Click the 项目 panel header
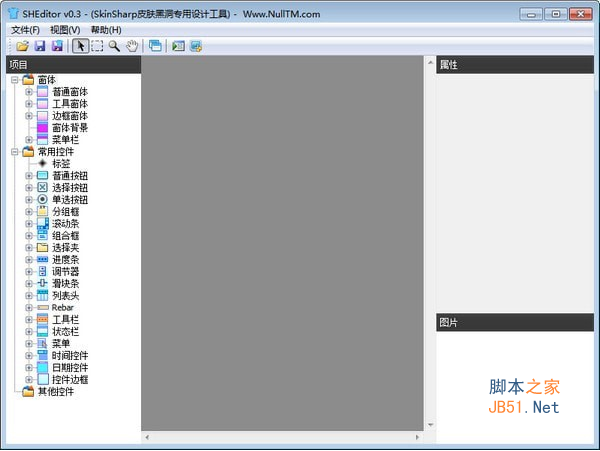The width and height of the screenshot is (600, 451). point(73,65)
